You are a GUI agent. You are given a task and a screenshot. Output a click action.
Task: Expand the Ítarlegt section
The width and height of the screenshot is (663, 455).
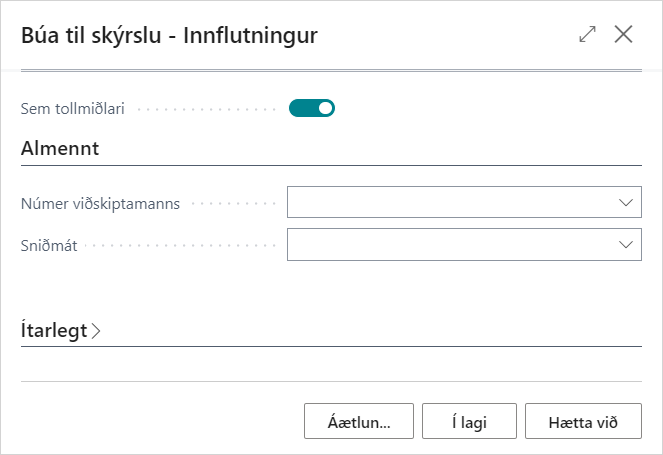pos(54,329)
